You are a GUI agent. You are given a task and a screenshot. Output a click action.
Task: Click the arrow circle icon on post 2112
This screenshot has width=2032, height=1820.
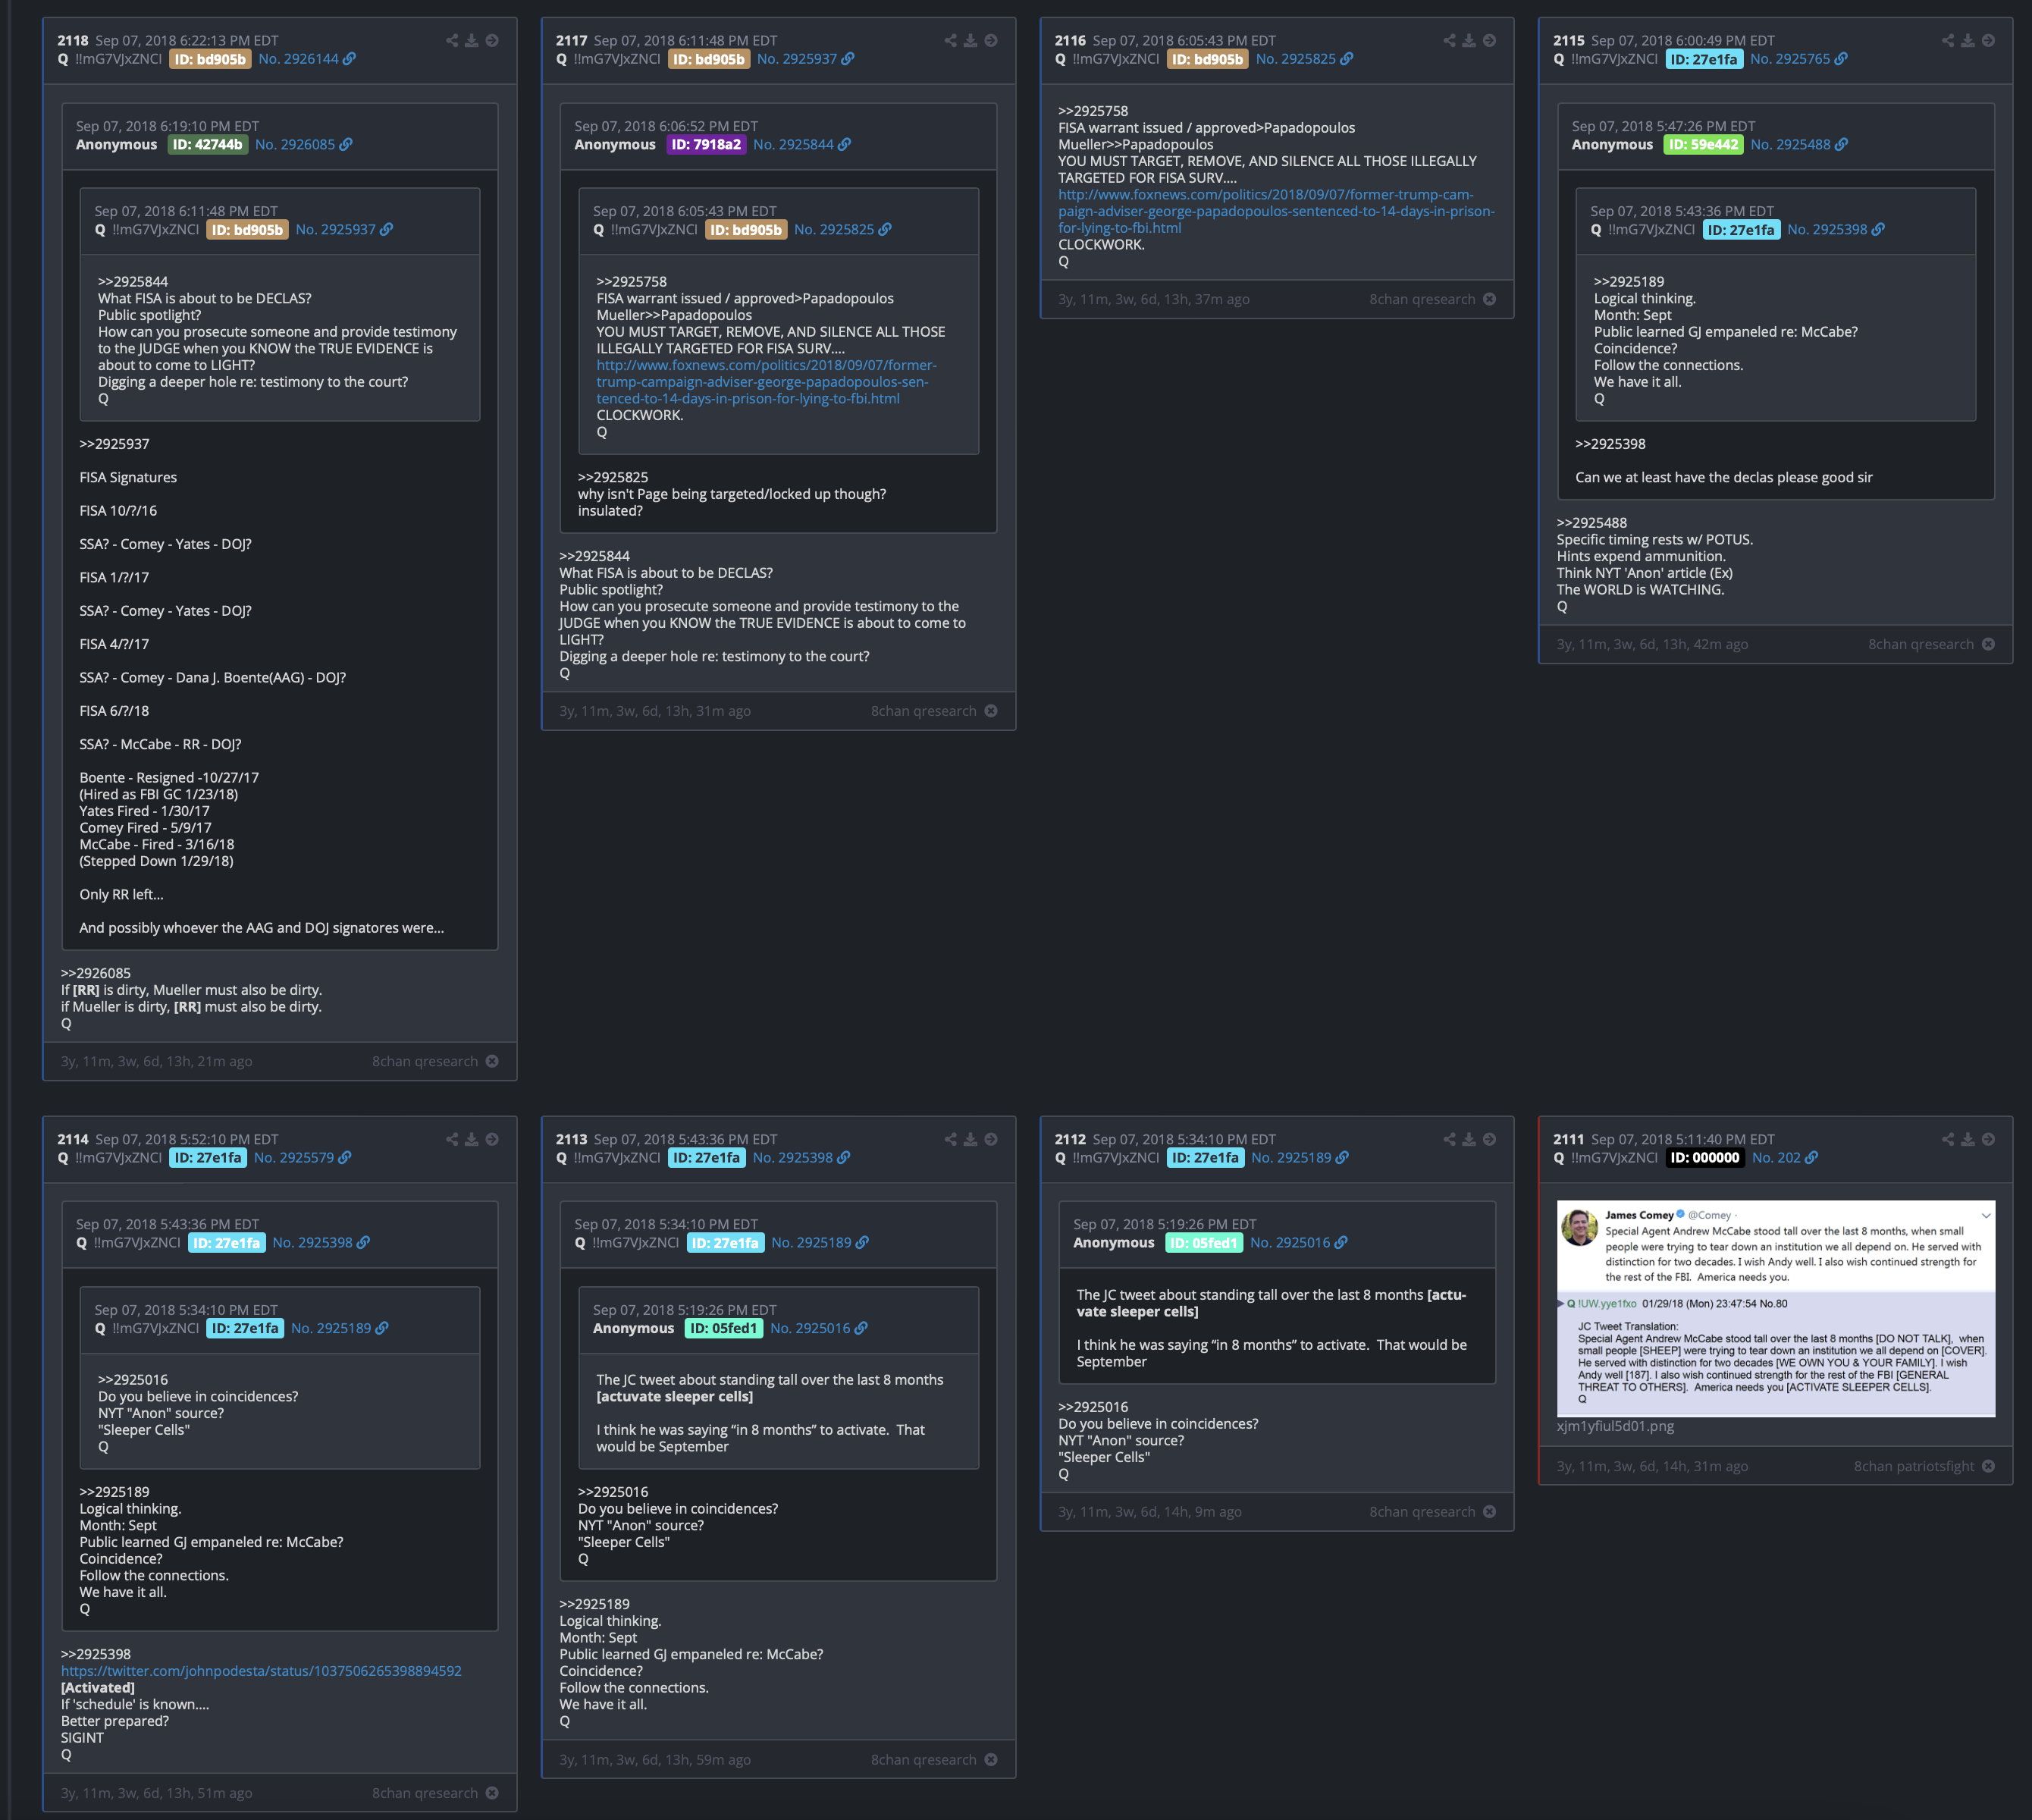tap(1489, 1139)
